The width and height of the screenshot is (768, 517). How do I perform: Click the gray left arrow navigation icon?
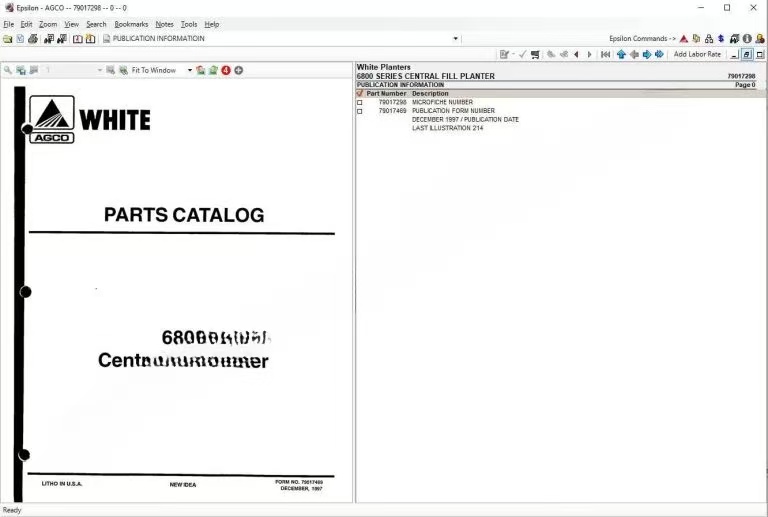click(x=634, y=54)
